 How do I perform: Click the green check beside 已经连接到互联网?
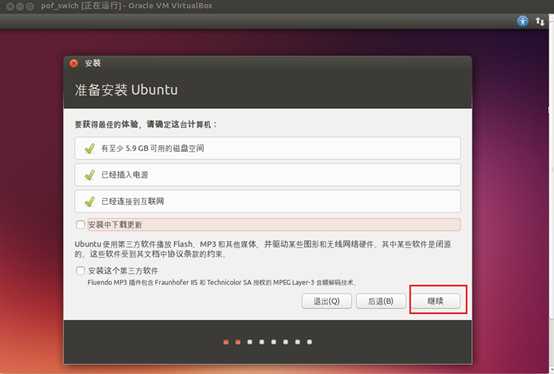pyautogui.click(x=90, y=201)
